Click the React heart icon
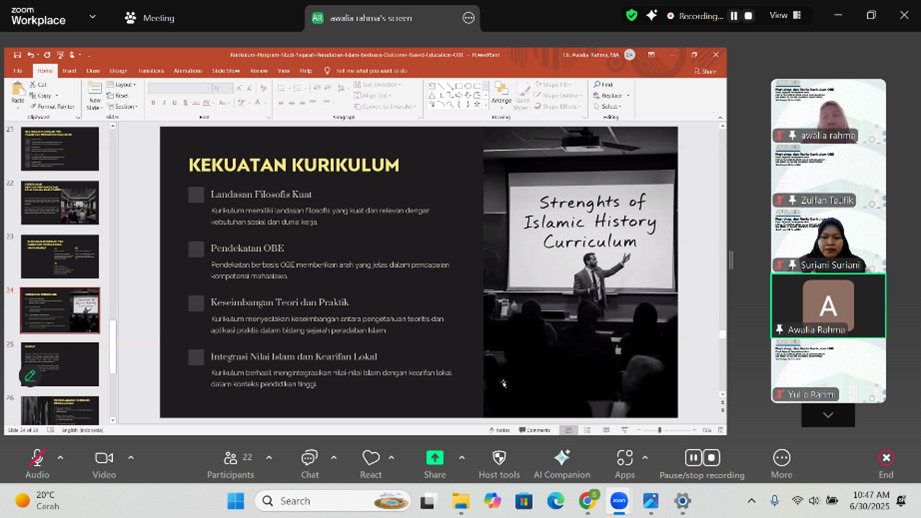The image size is (921, 518). tap(371, 458)
